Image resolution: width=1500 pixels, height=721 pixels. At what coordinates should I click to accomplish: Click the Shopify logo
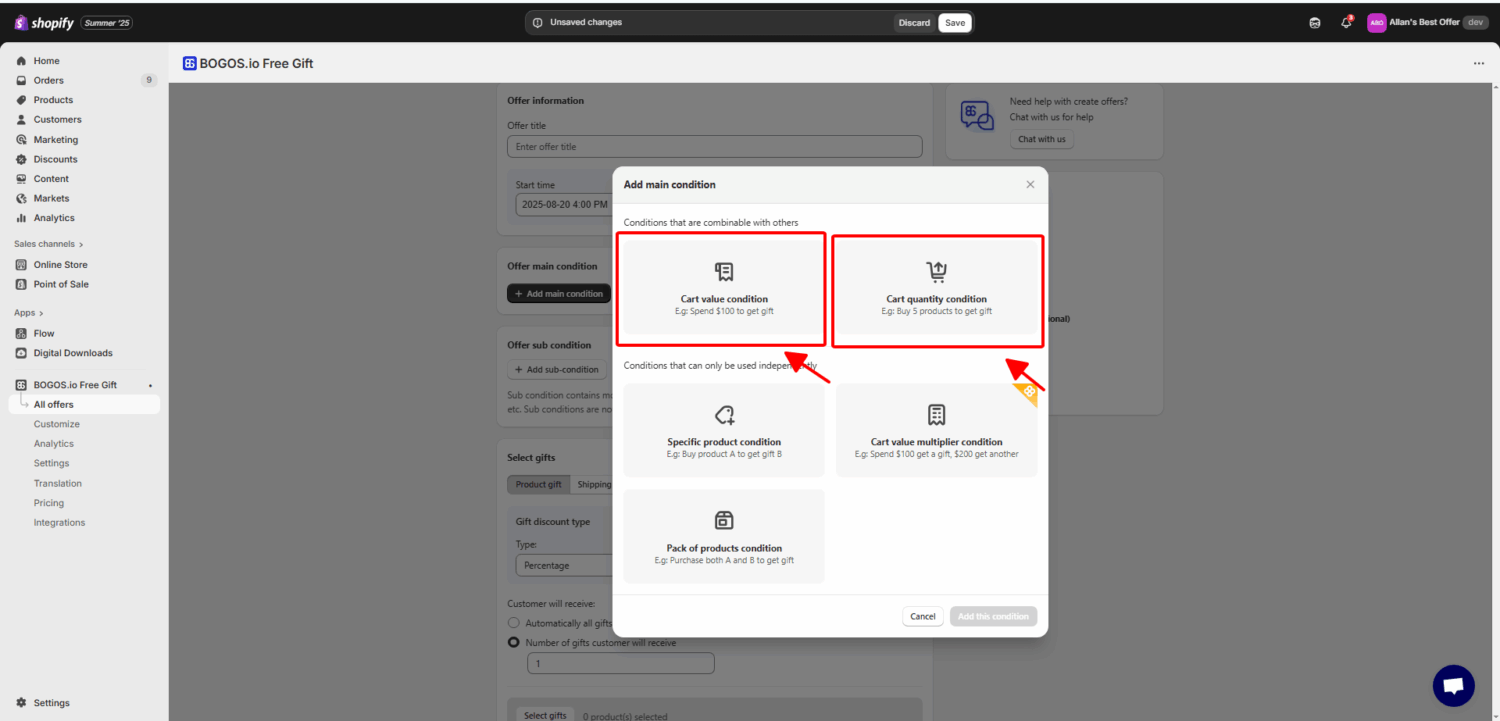(x=44, y=22)
